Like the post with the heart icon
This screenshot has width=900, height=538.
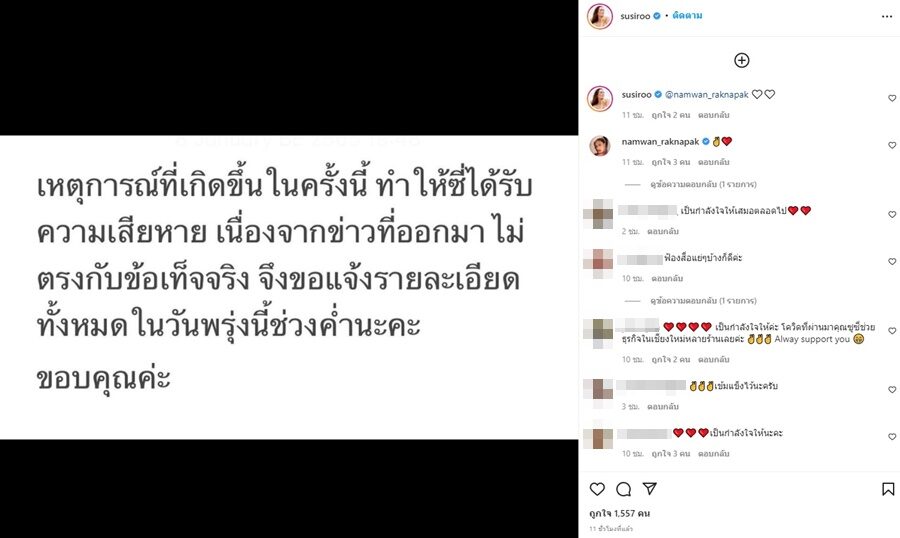[x=597, y=489]
